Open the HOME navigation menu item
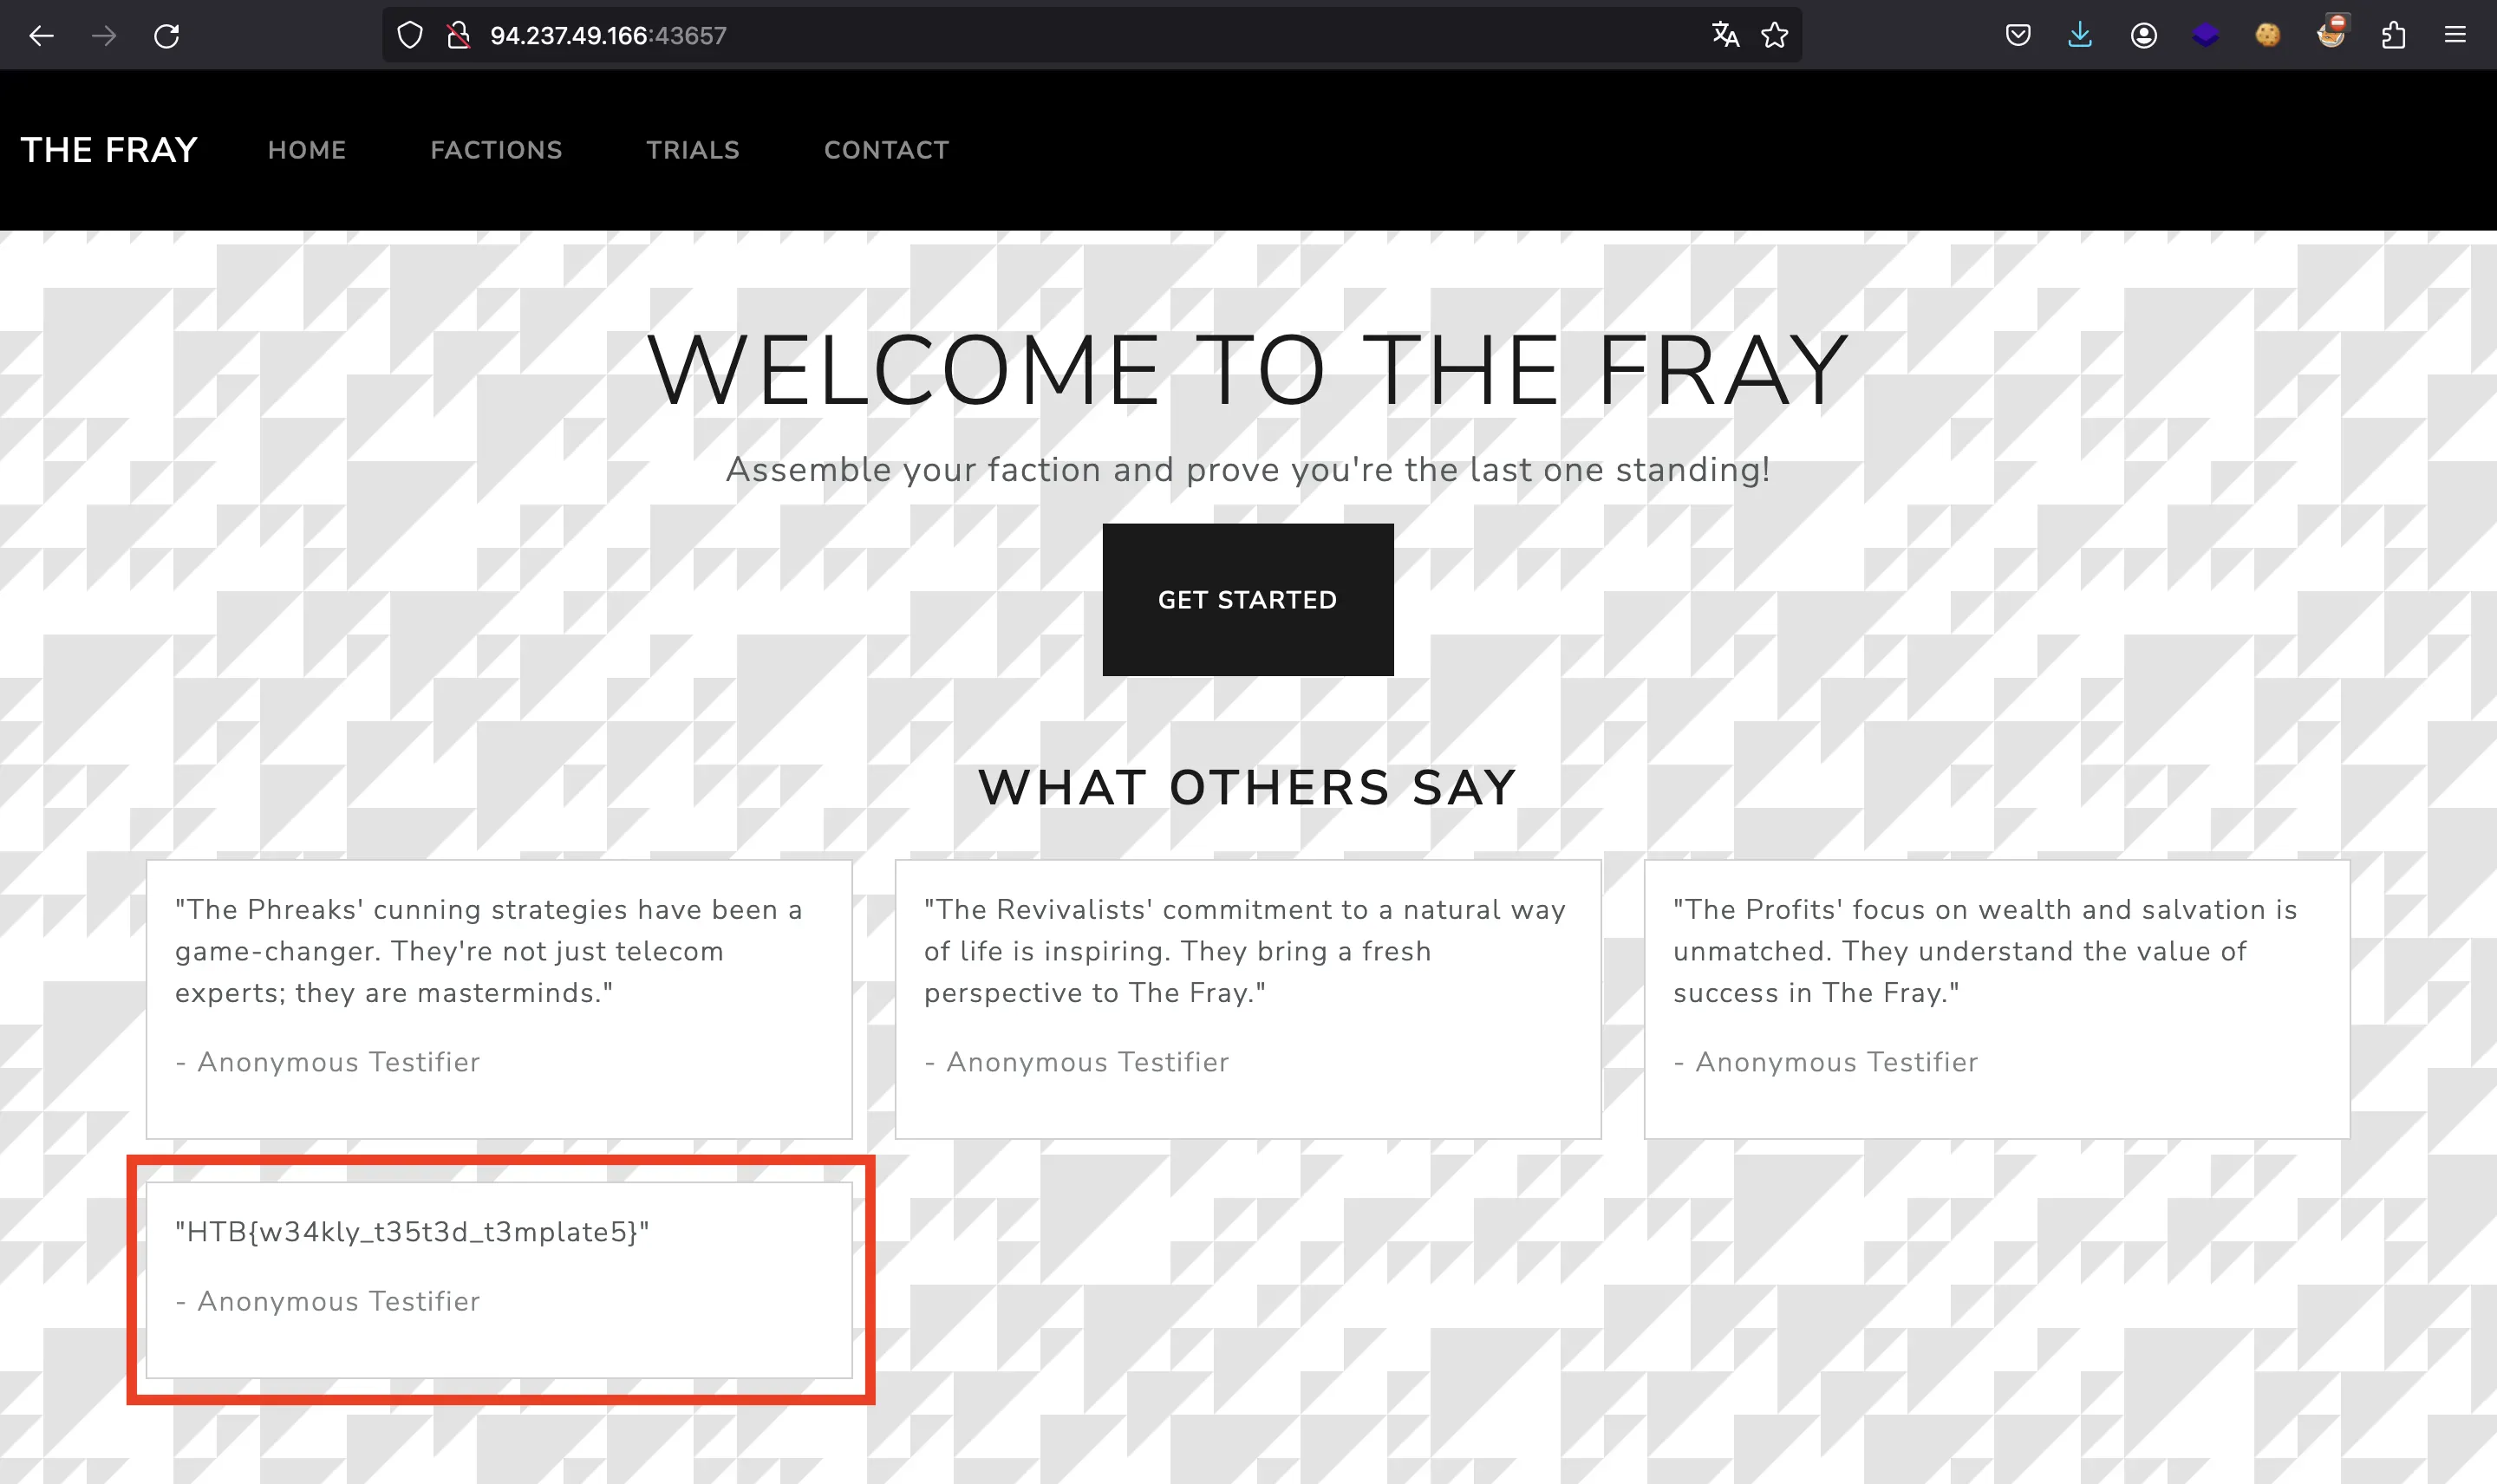Viewport: 2497px width, 1484px height. coord(308,150)
